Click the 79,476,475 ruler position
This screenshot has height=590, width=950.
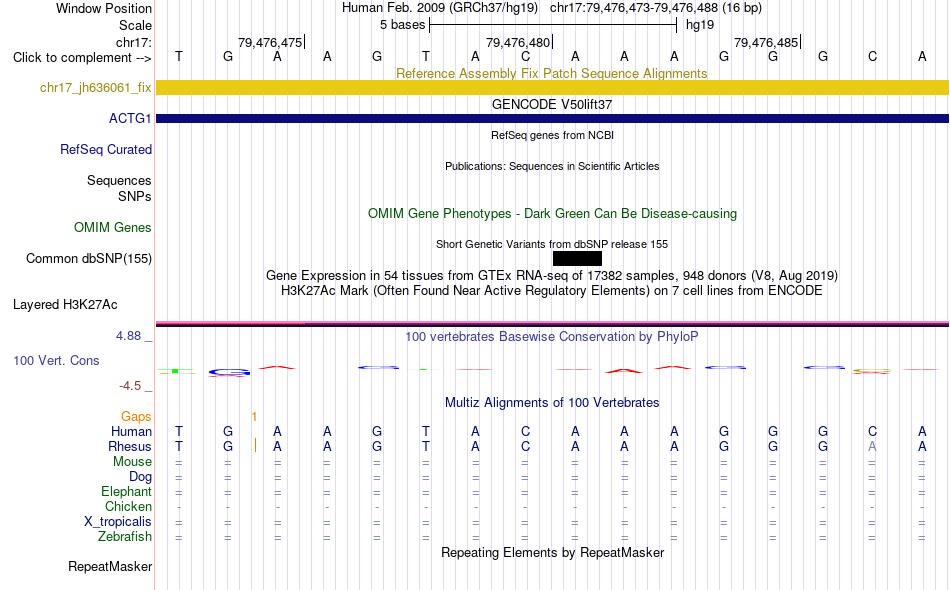pos(270,42)
